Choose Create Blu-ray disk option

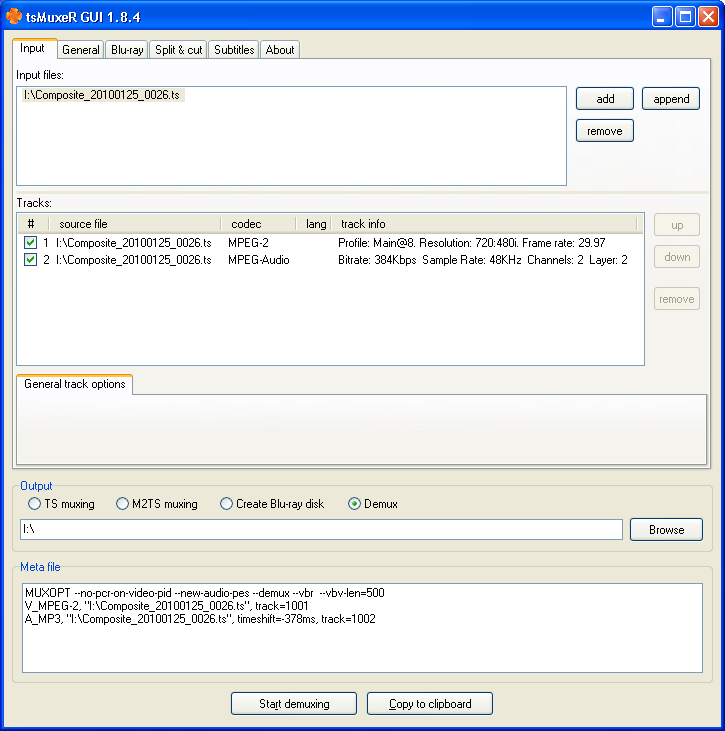coord(272,504)
